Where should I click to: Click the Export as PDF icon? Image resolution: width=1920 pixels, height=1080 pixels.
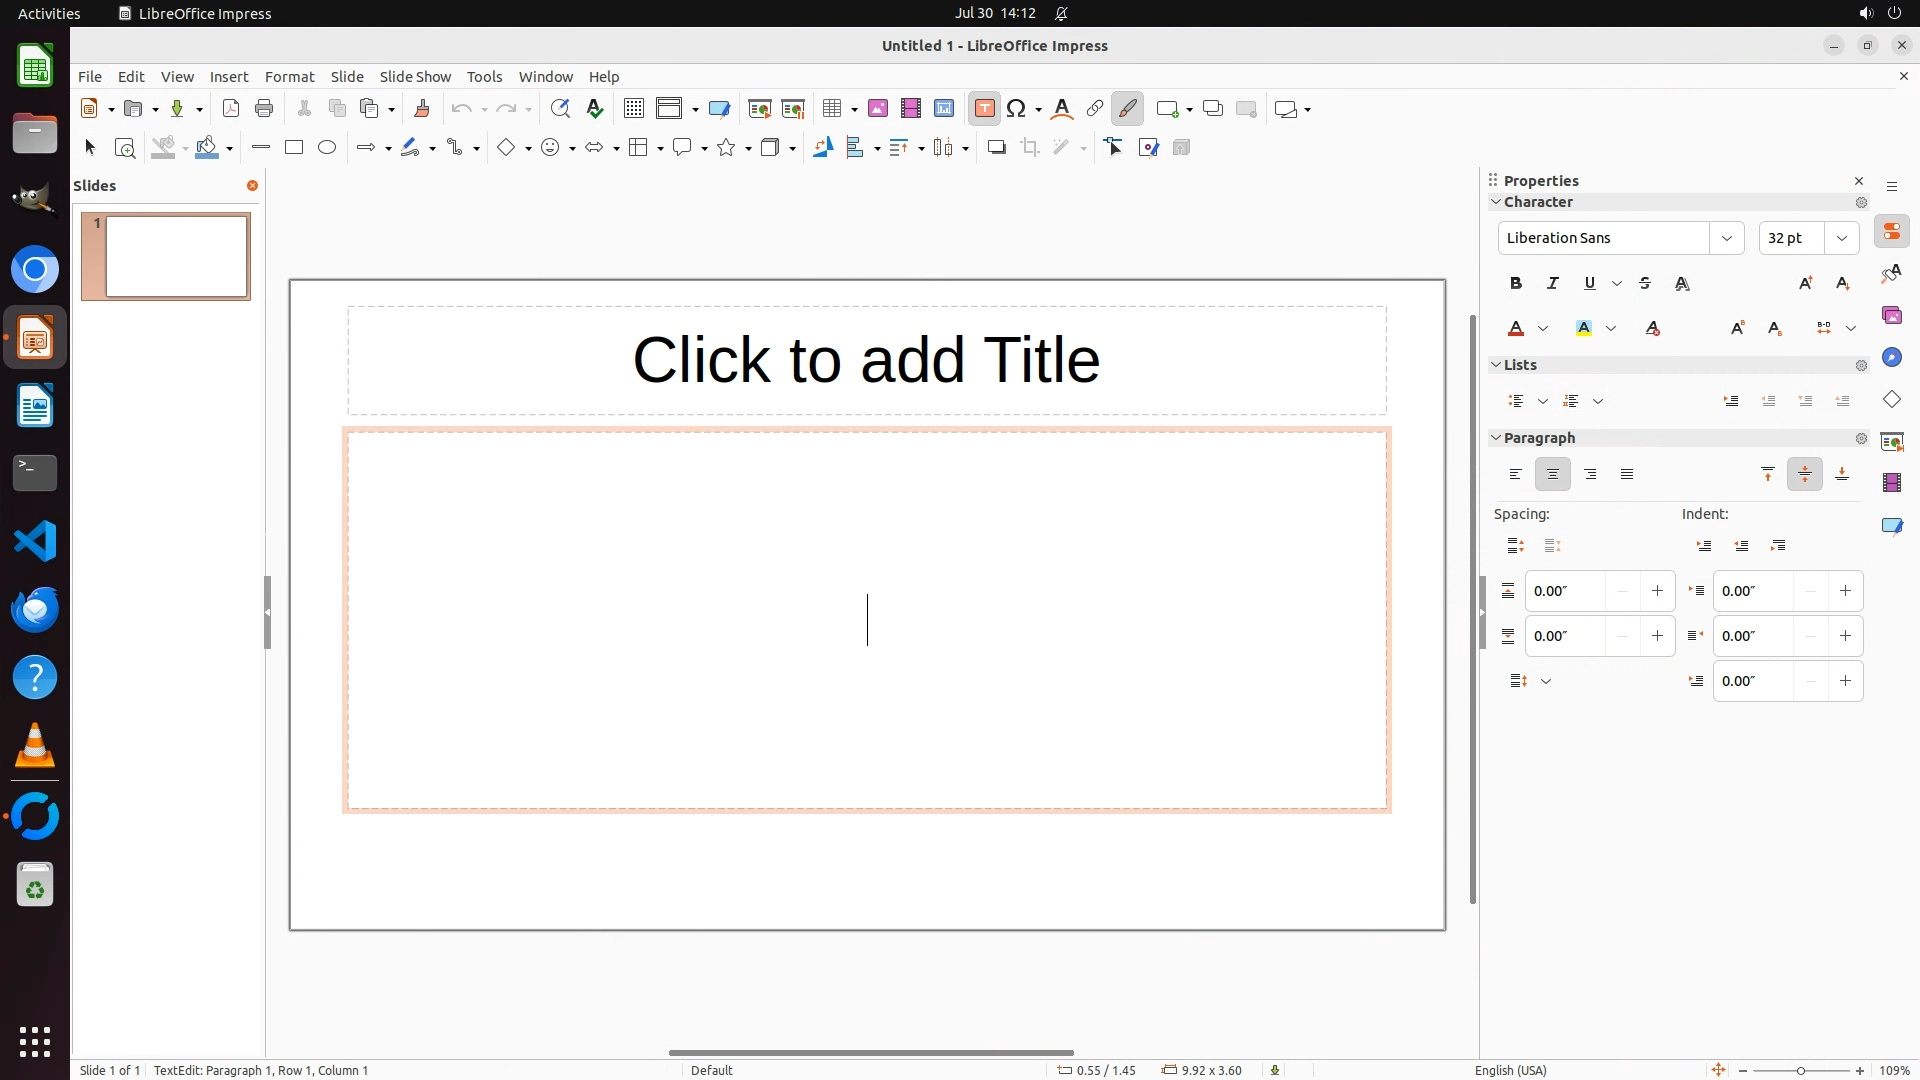tap(231, 109)
